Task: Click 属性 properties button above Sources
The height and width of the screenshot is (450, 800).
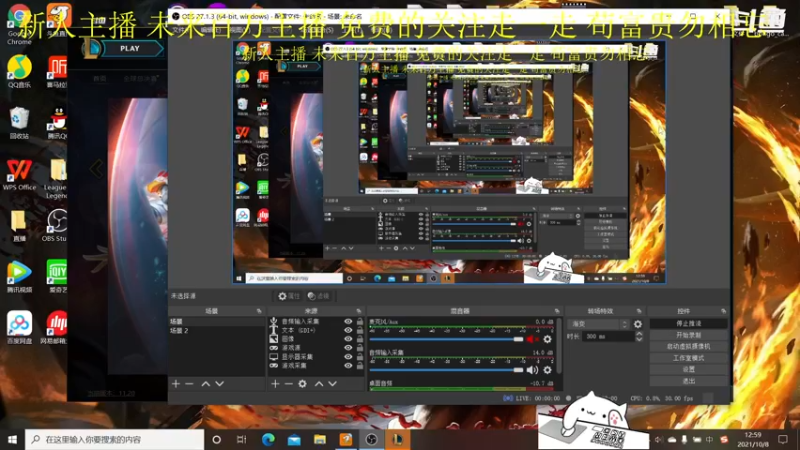Action: [x=289, y=296]
